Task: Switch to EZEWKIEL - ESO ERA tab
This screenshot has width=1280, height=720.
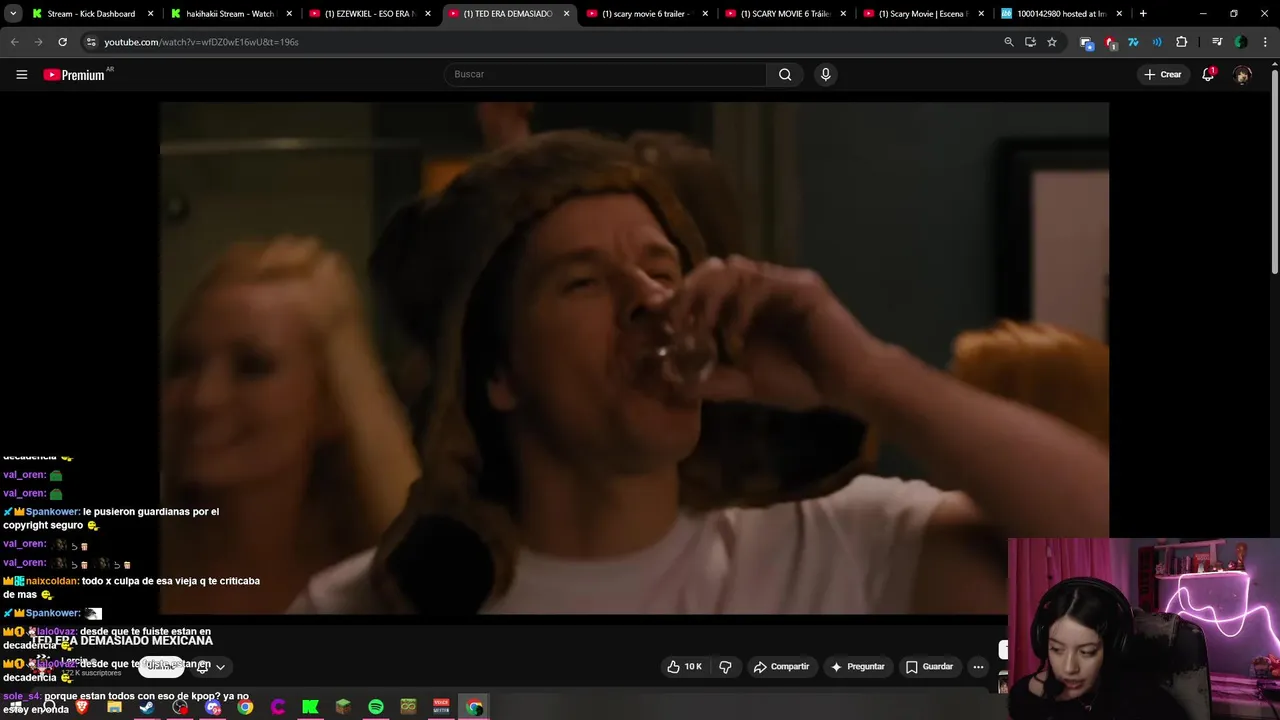Action: pos(368,14)
